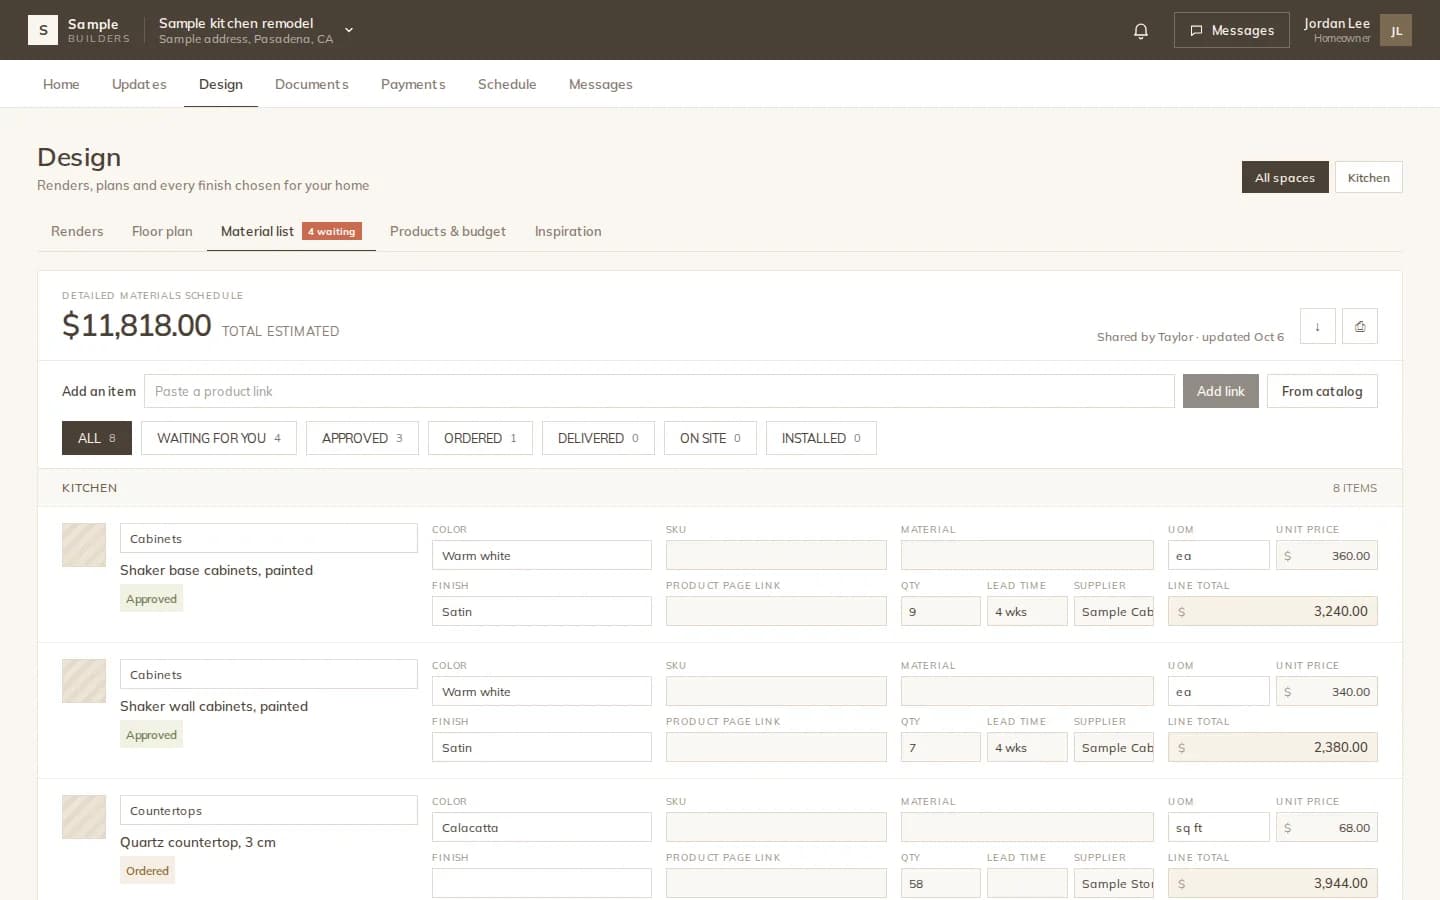
Task: Click the $11,818.00 total estimated amount
Action: pyautogui.click(x=137, y=325)
